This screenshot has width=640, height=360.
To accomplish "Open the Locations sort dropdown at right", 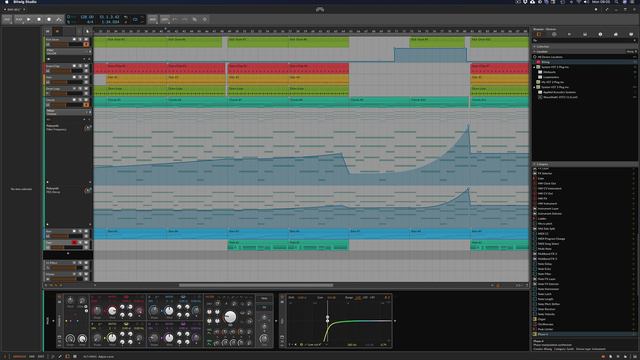I will point(631,52).
